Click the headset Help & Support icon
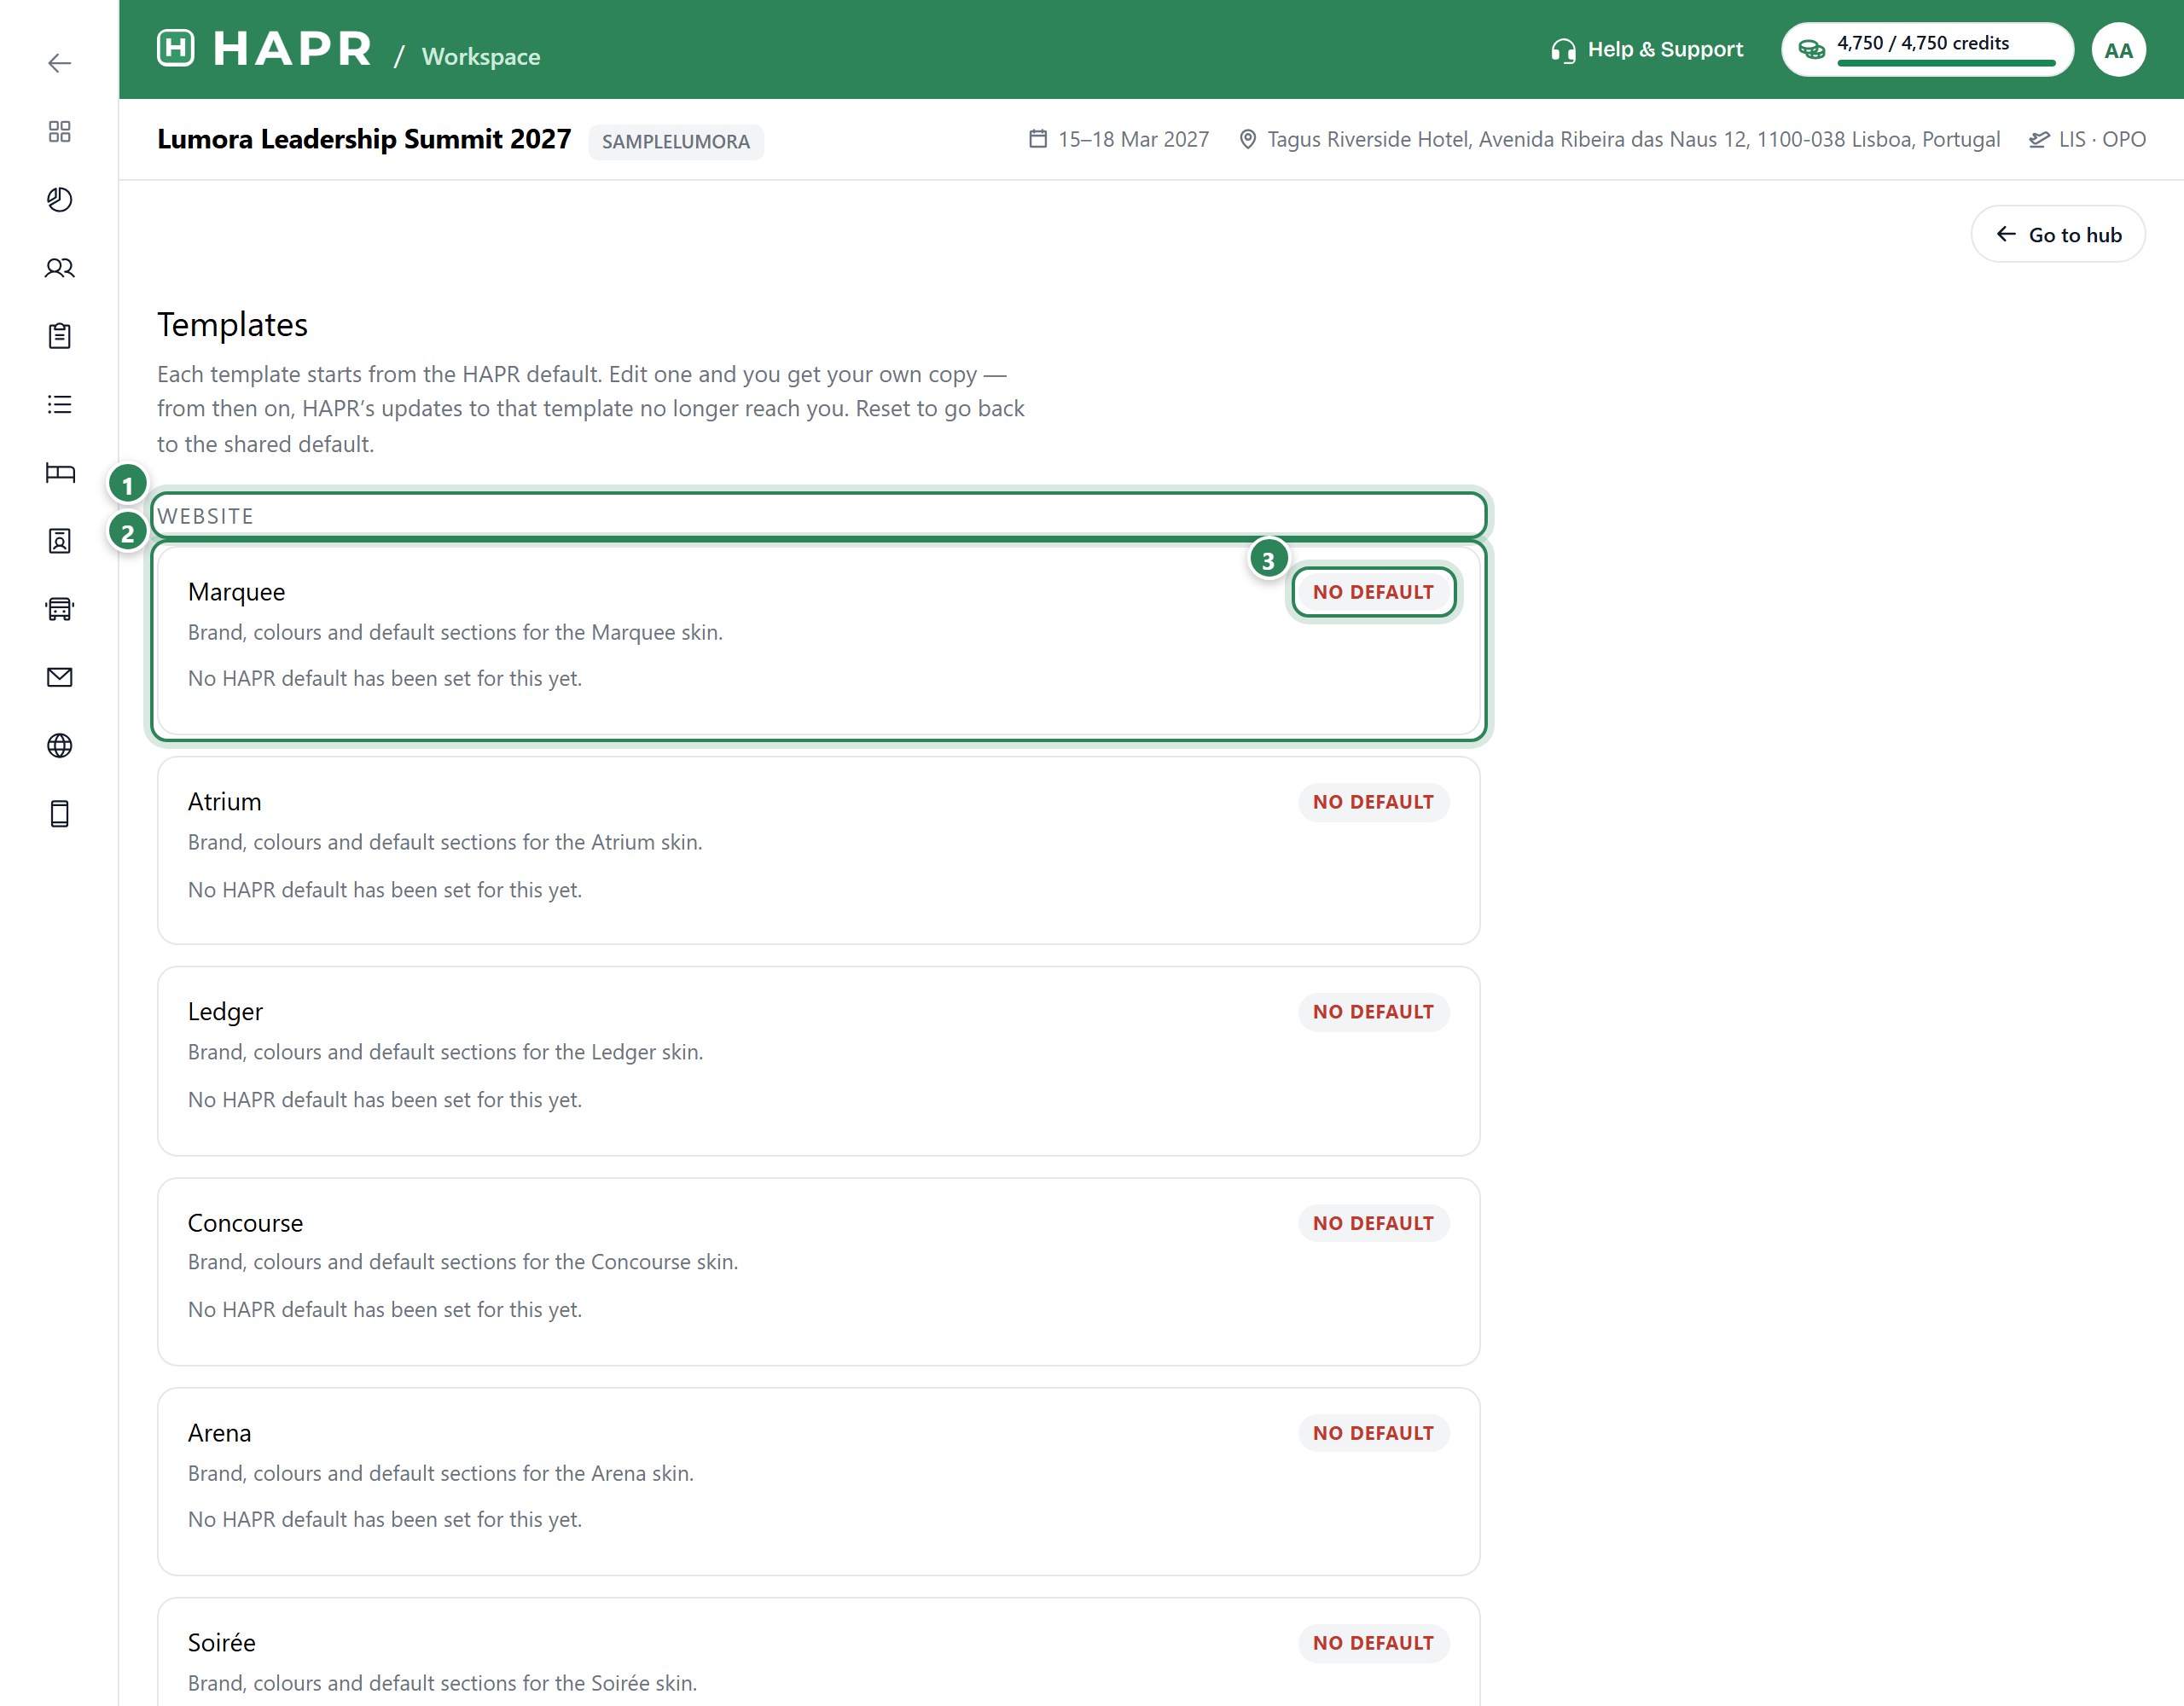Image resolution: width=2184 pixels, height=1706 pixels. point(1563,50)
